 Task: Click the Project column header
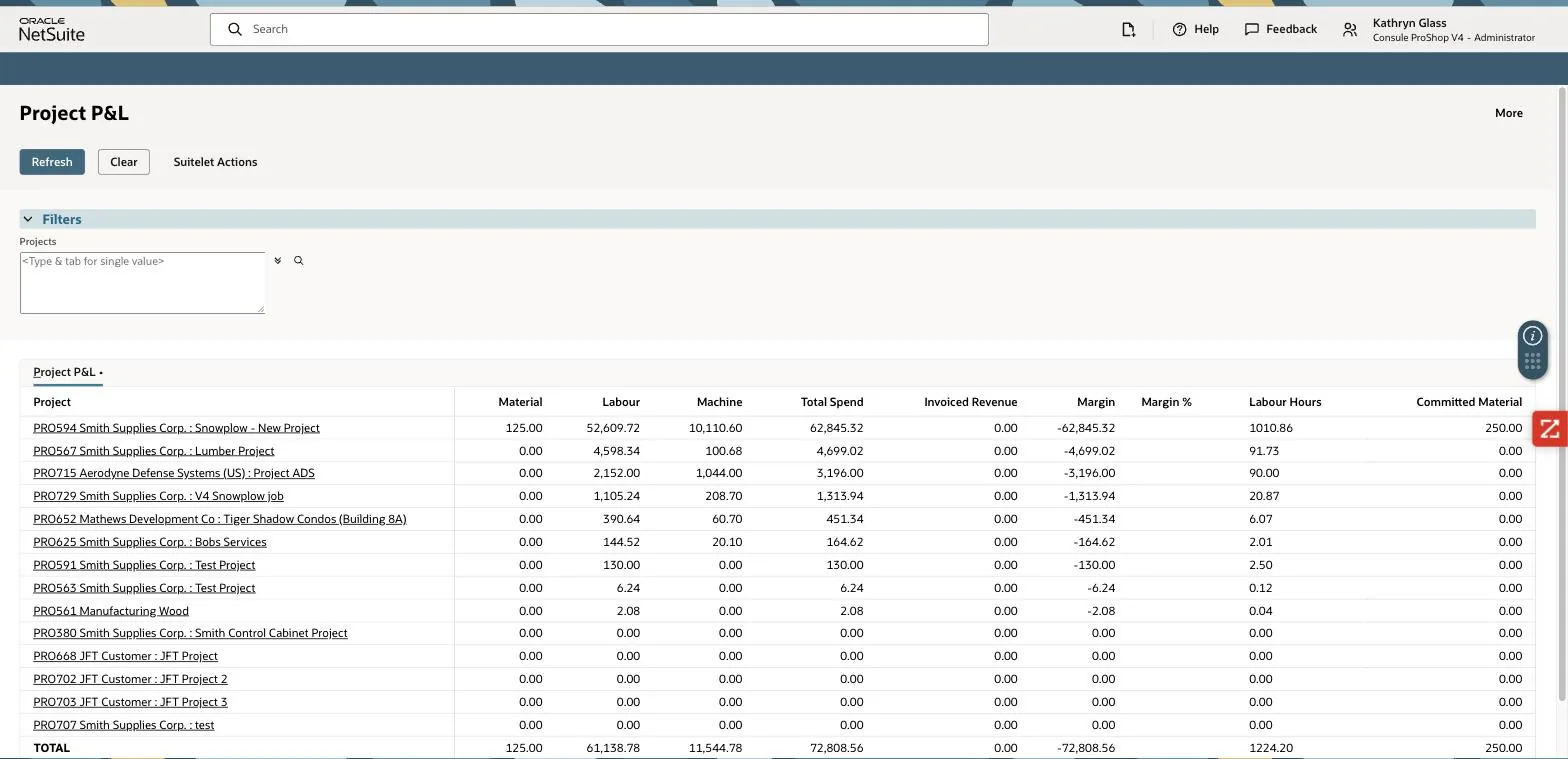coord(52,402)
